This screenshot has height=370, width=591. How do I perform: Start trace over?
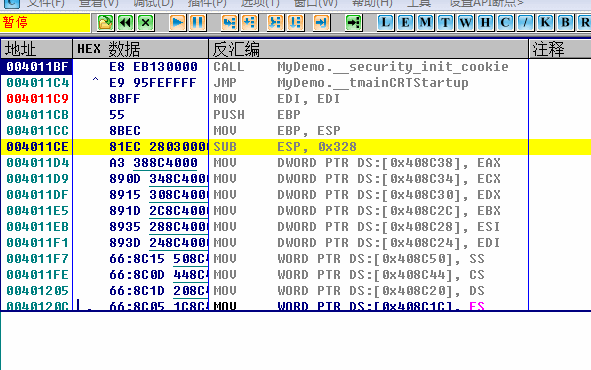[296, 23]
